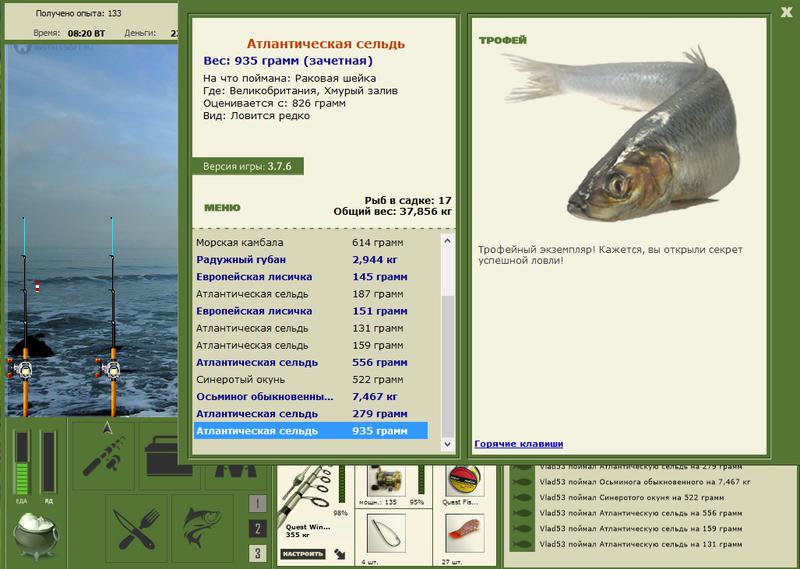Click the red Атлантическая сельдь title
The height and width of the screenshot is (569, 800).
tap(326, 44)
